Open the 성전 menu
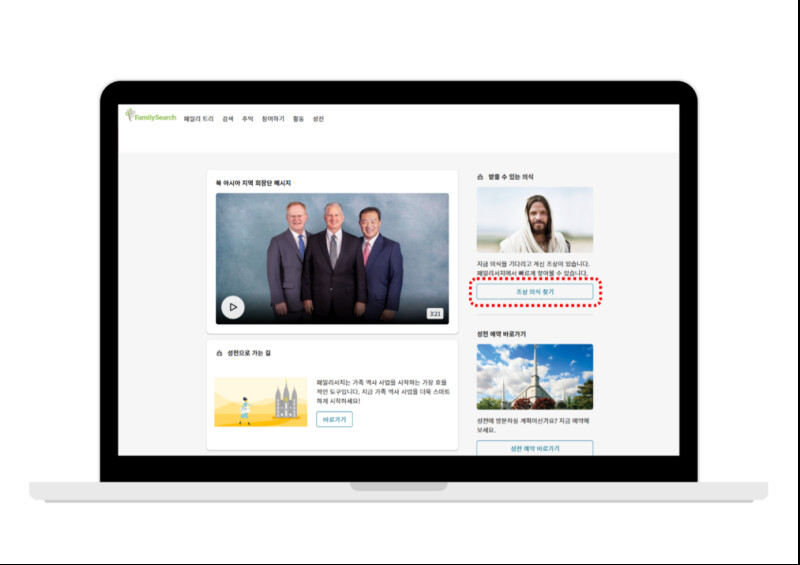 pos(318,119)
